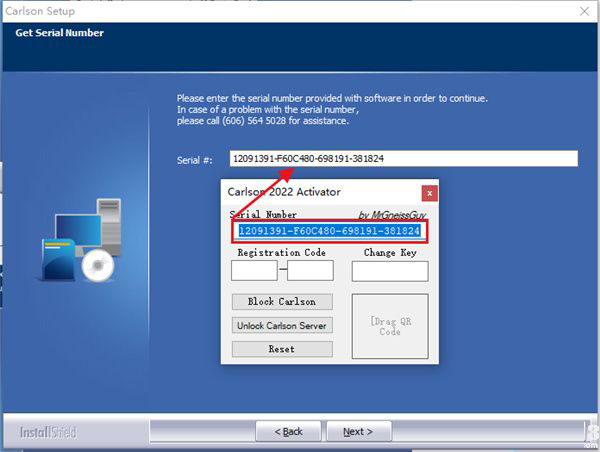Click the Reset button in Activator
This screenshot has height=452, width=600.
tap(282, 349)
